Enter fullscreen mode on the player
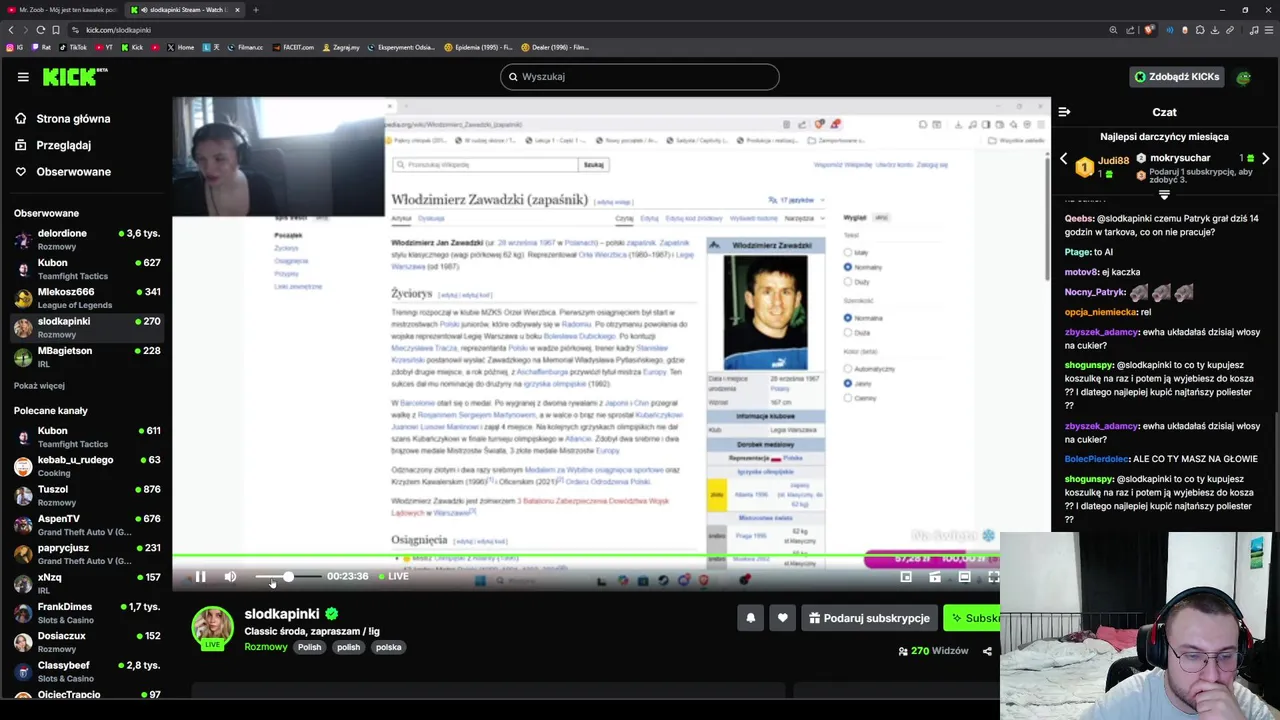 click(993, 577)
